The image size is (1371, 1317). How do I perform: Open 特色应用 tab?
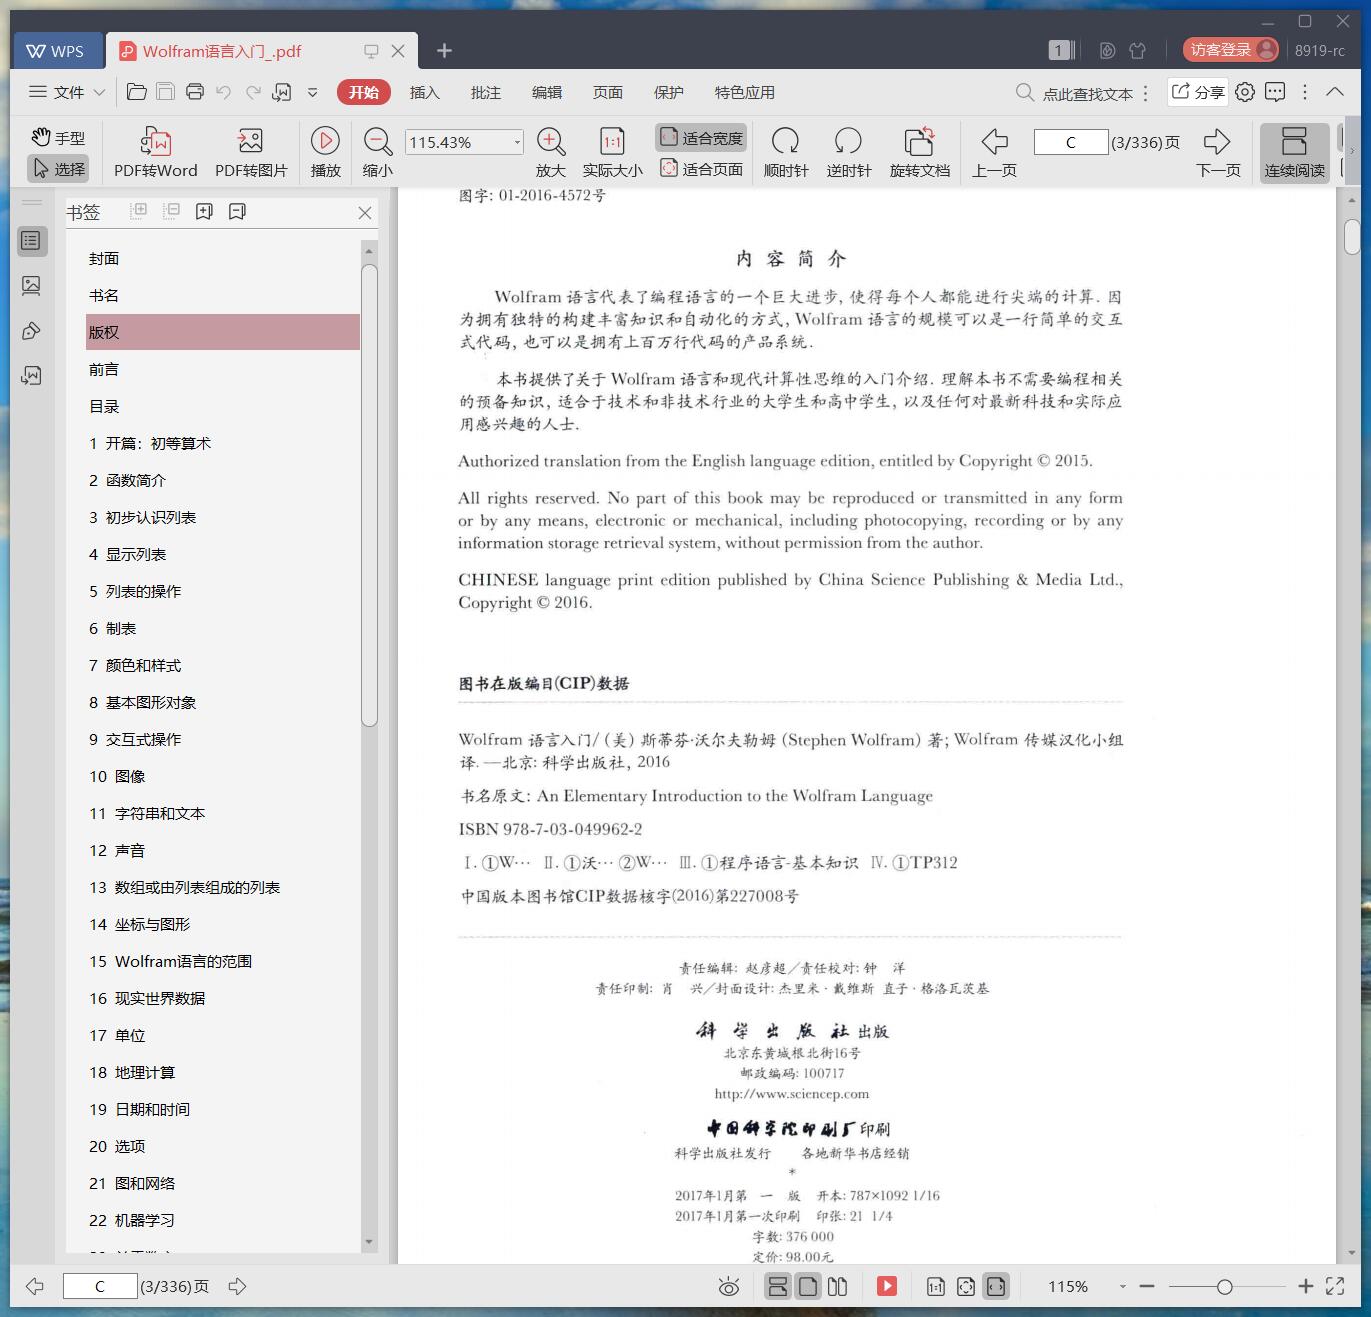click(x=744, y=92)
